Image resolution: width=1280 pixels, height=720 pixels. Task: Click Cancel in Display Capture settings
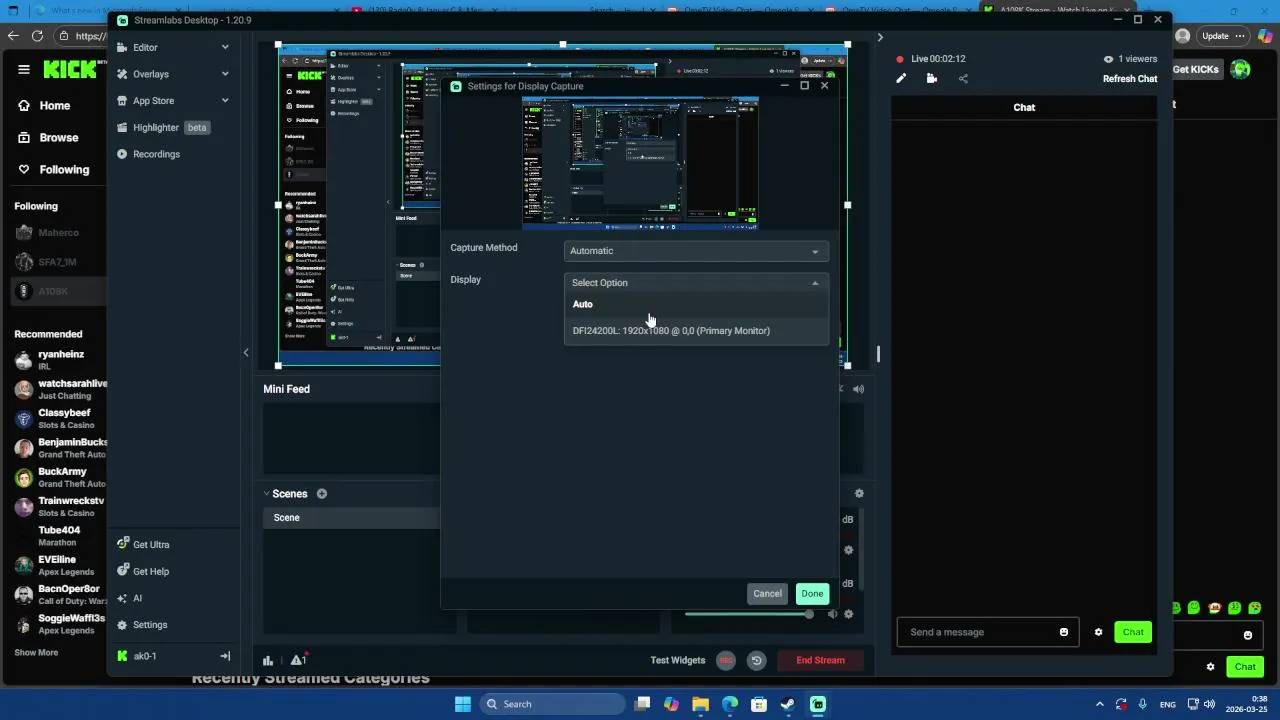click(x=767, y=594)
